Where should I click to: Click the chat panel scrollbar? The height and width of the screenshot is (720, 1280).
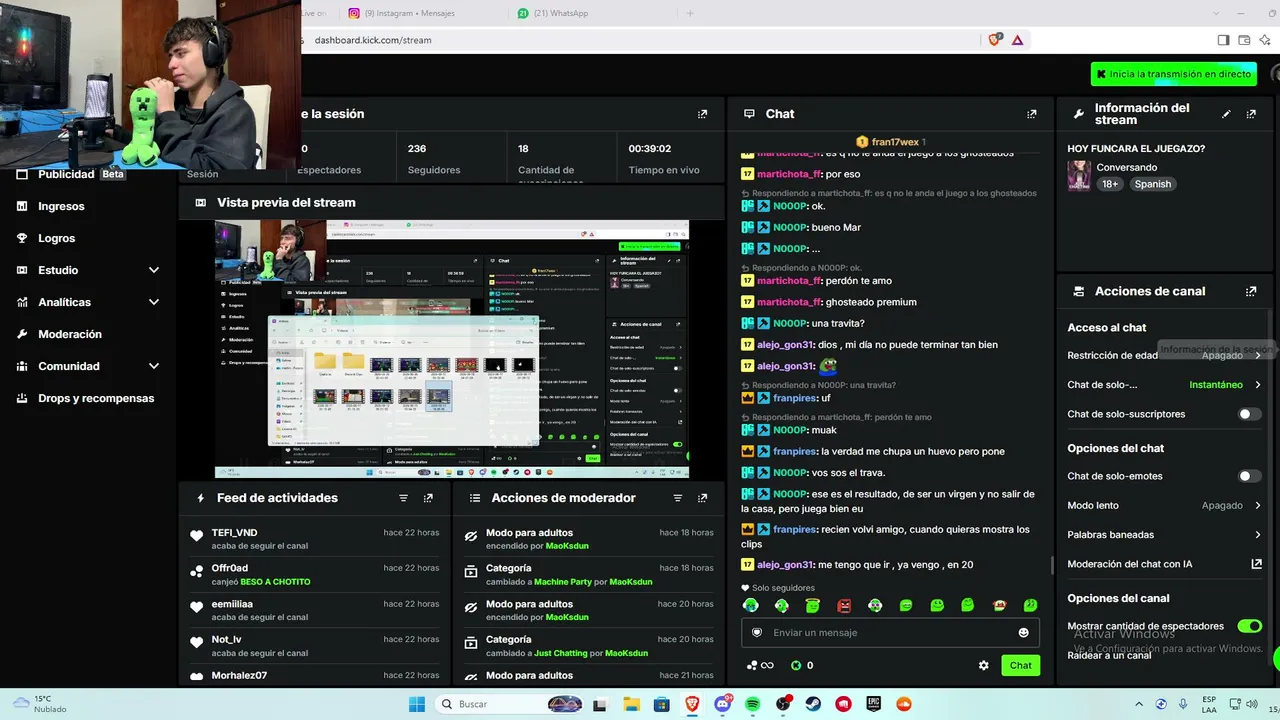tap(1050, 565)
